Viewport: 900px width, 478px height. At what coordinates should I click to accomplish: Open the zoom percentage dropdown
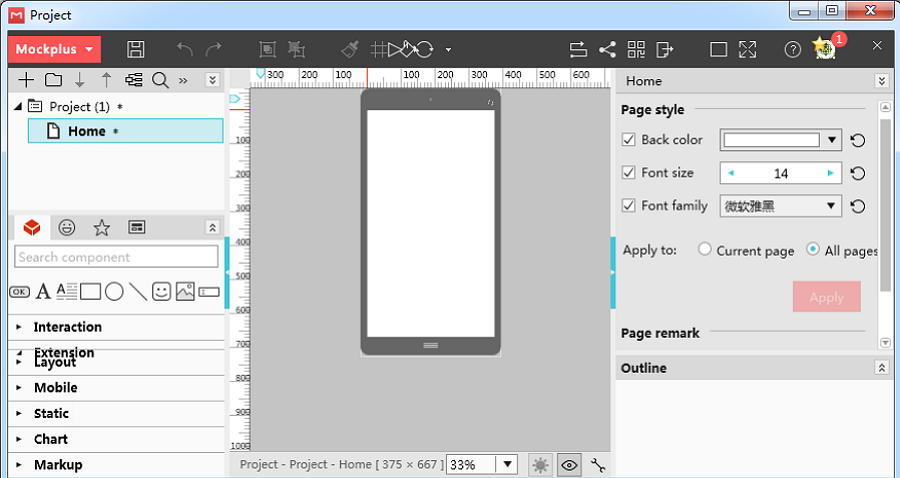[x=507, y=465]
